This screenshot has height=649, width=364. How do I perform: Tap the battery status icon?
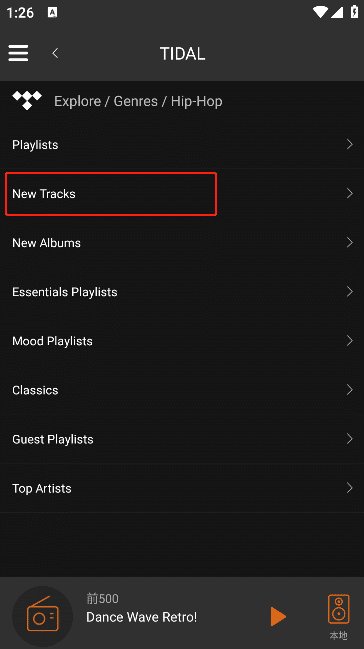point(354,12)
